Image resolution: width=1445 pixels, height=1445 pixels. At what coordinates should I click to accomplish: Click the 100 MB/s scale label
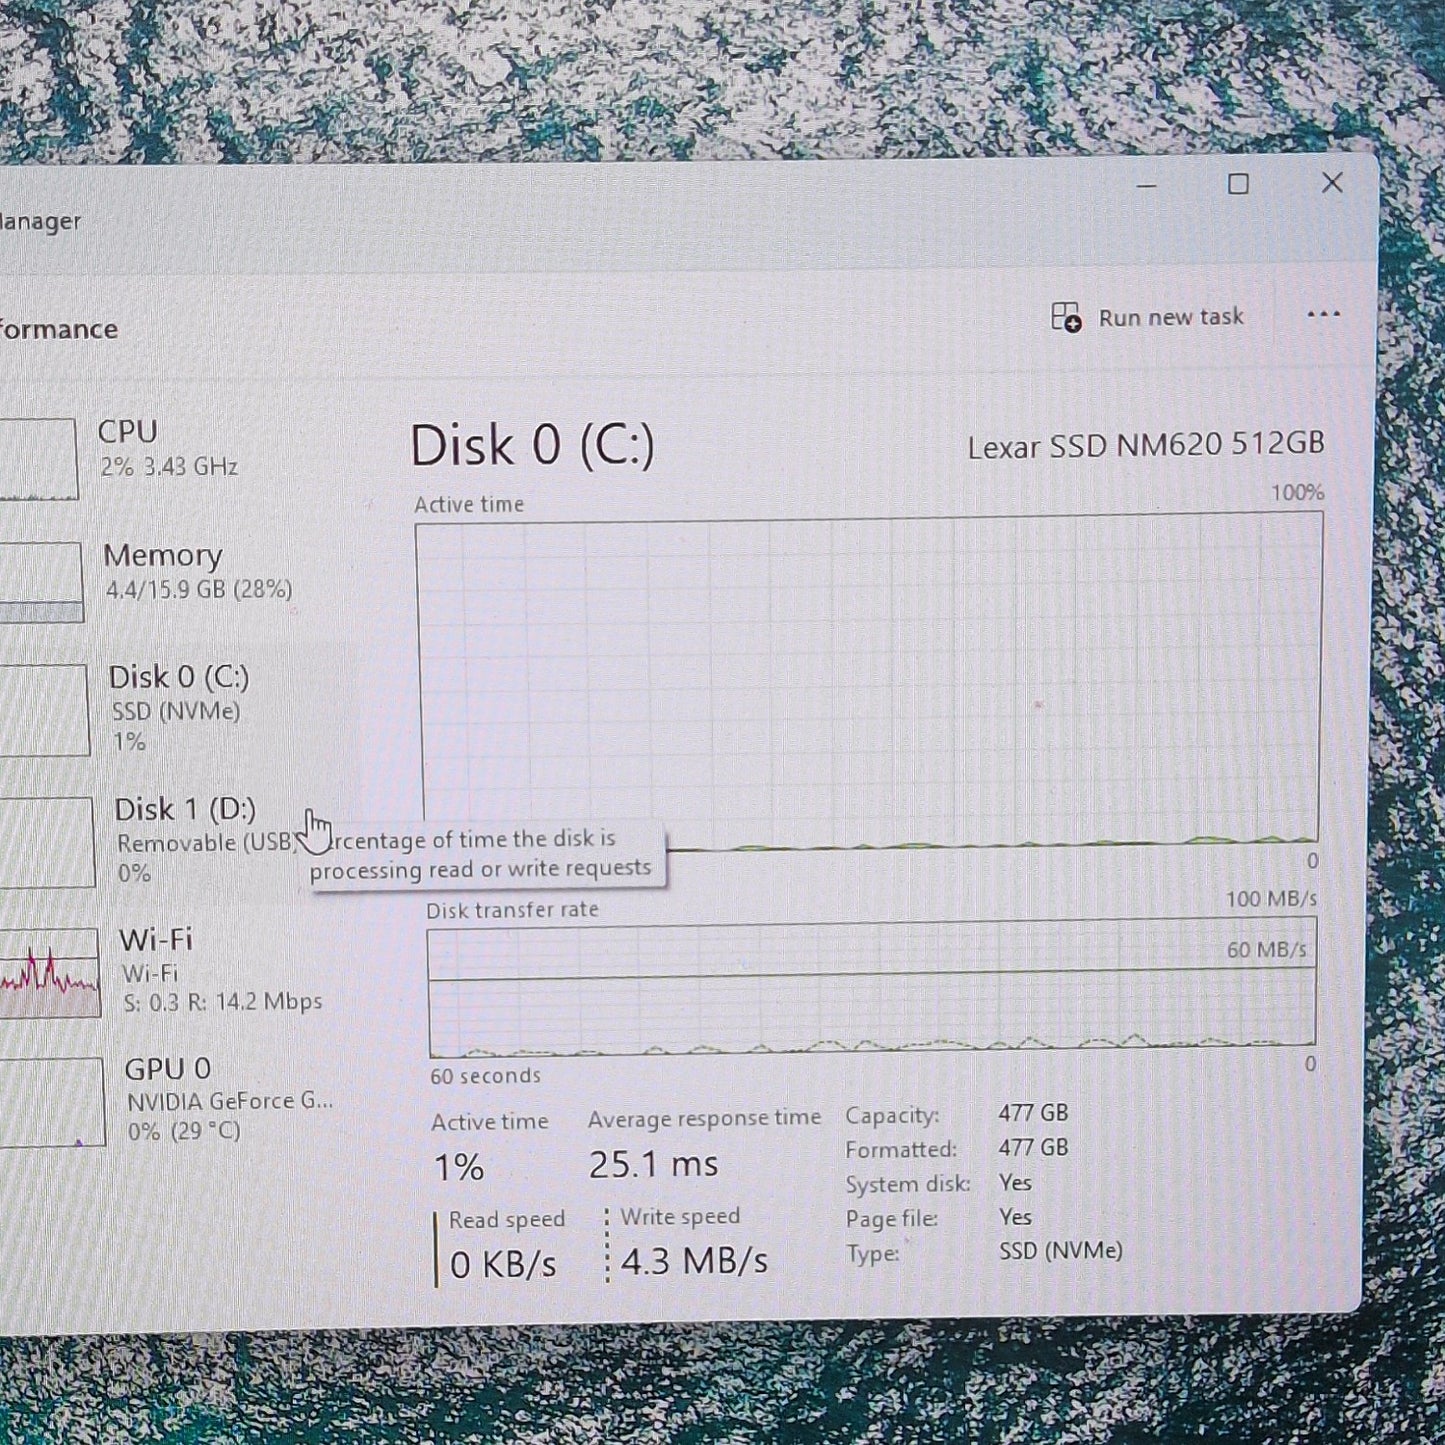coord(1271,899)
